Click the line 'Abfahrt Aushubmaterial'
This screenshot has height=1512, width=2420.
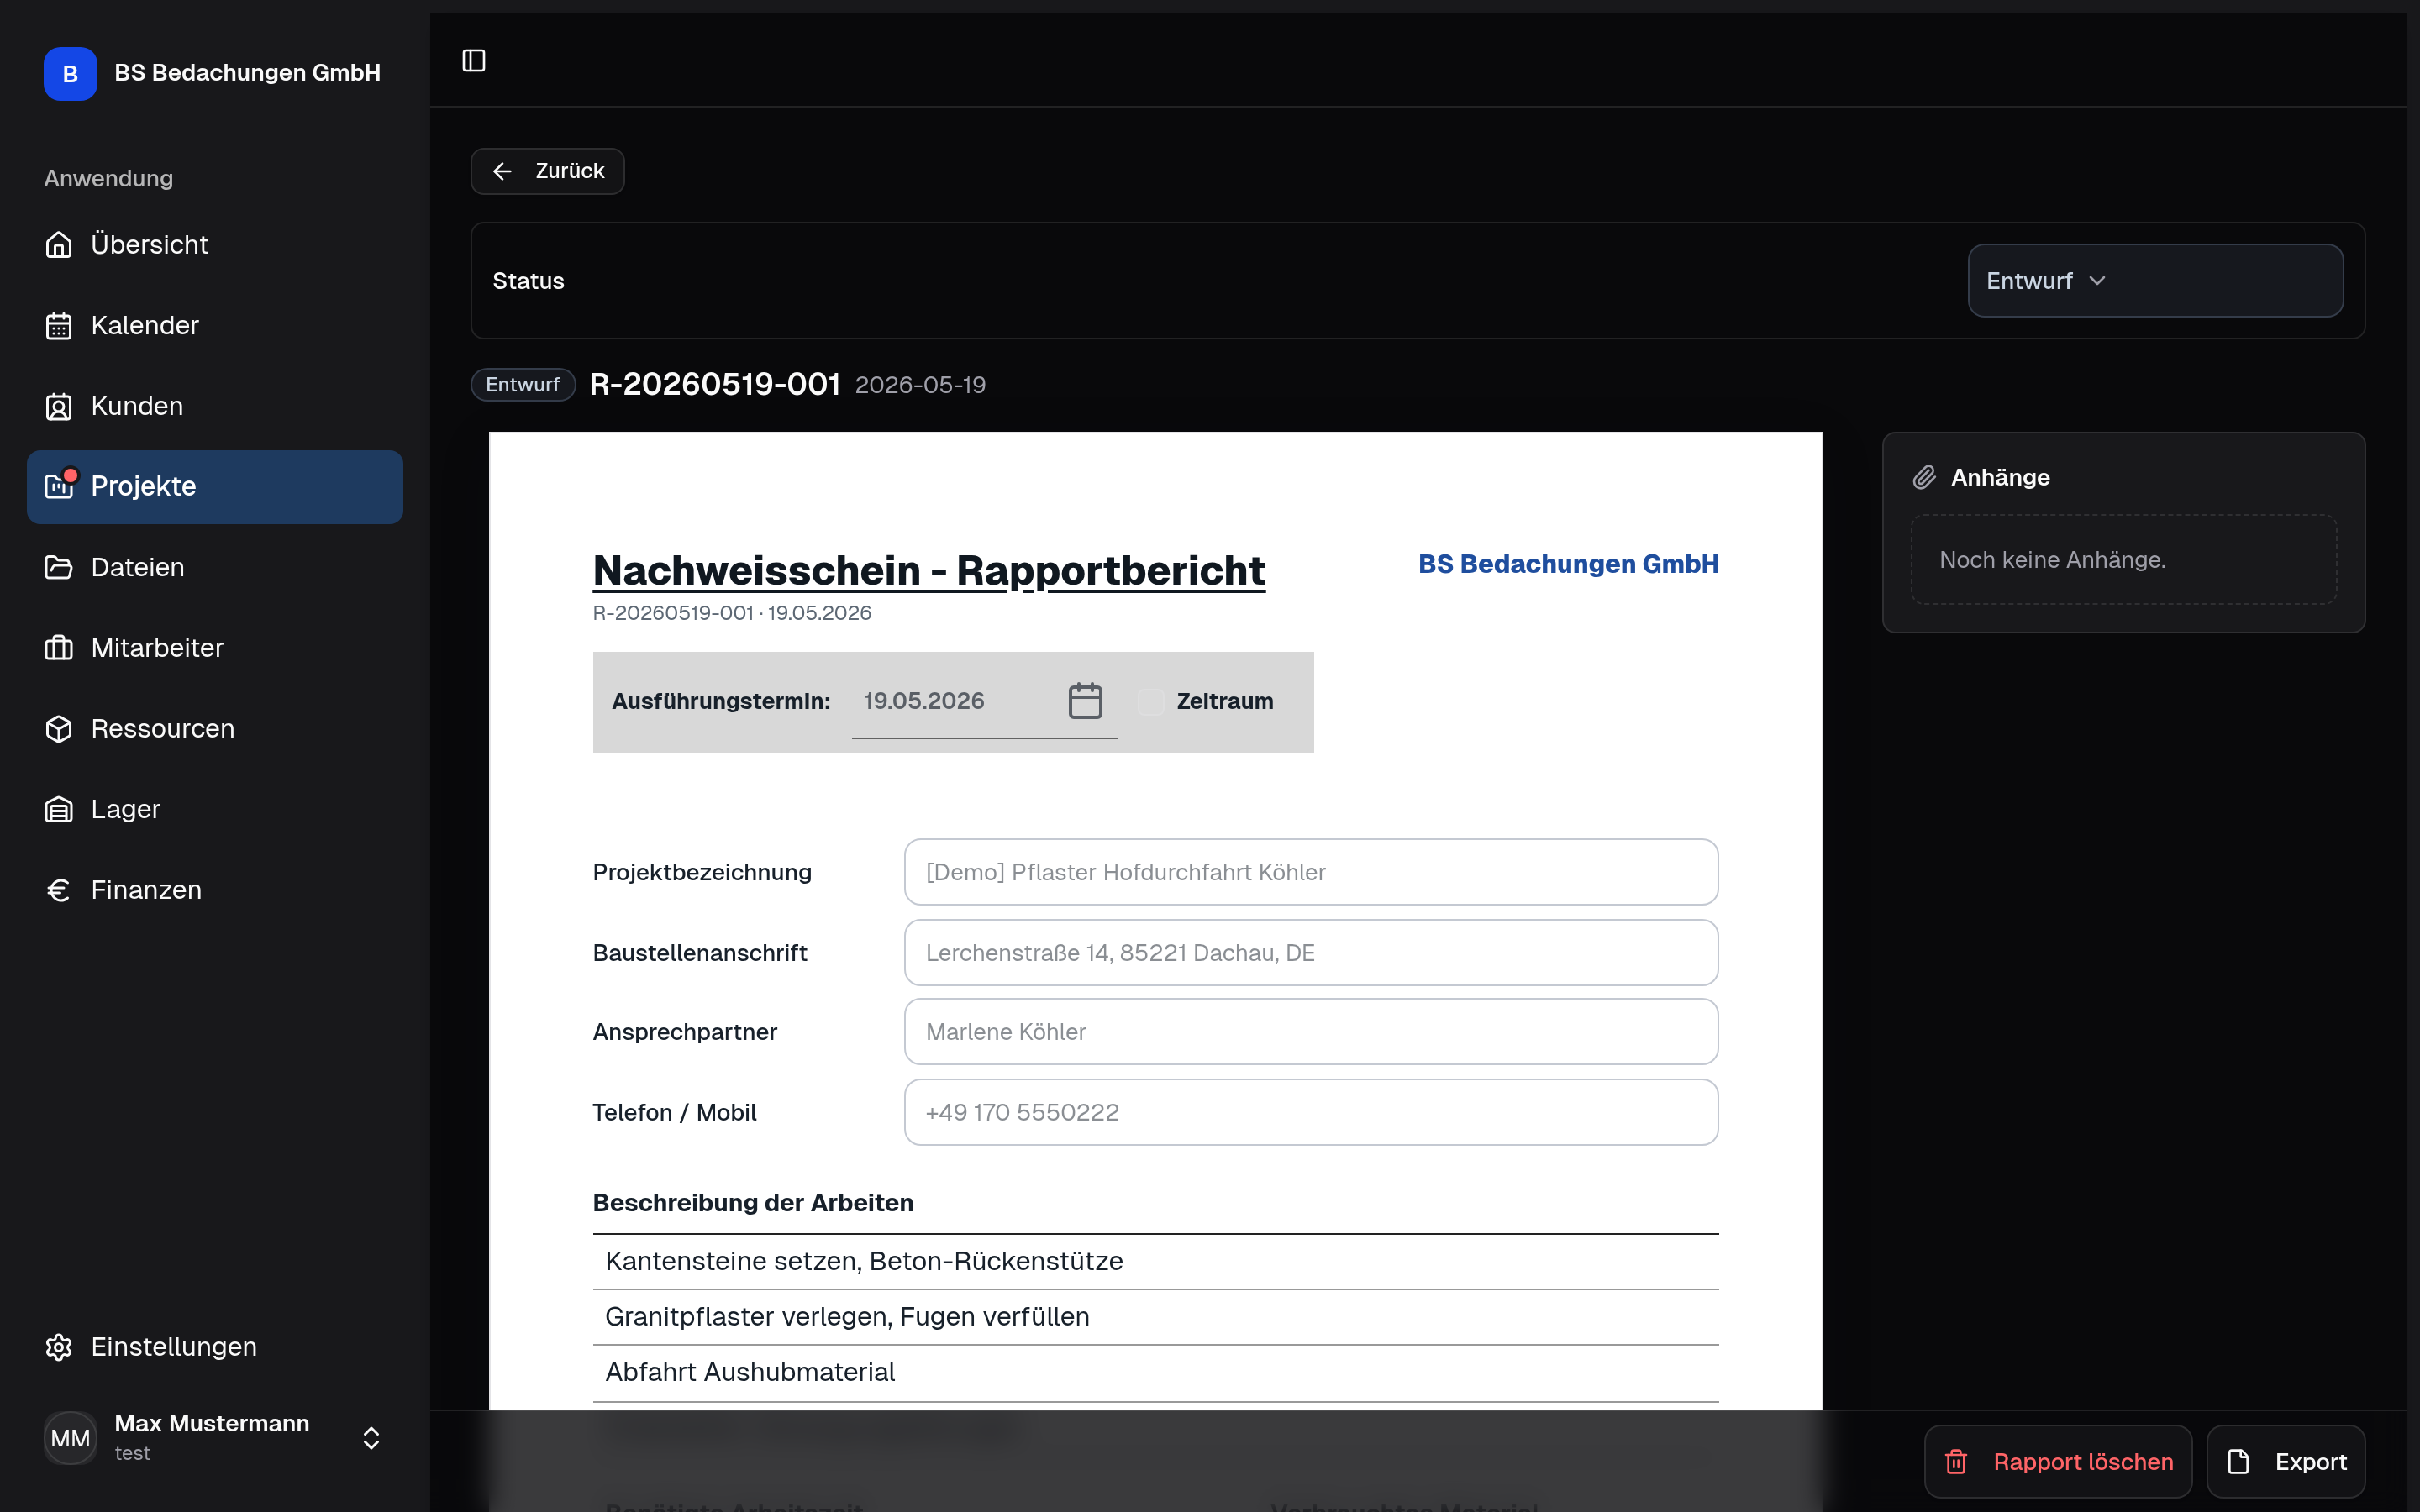[x=1155, y=1373]
